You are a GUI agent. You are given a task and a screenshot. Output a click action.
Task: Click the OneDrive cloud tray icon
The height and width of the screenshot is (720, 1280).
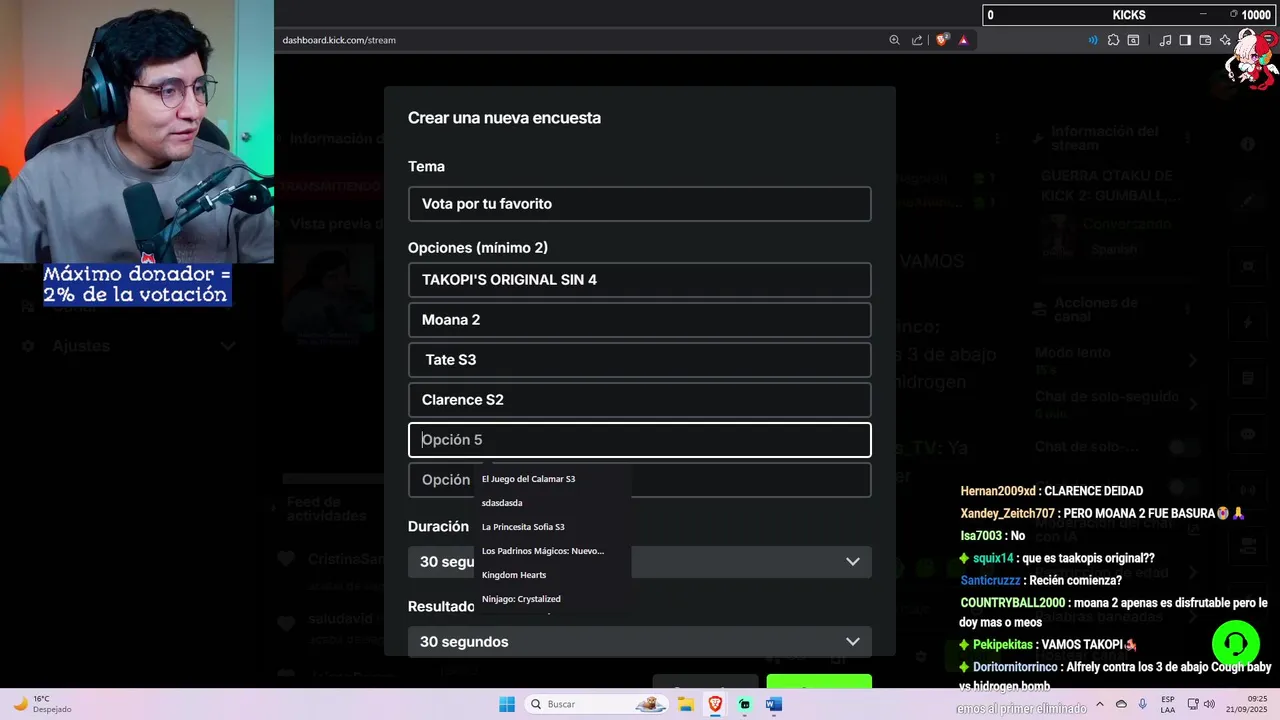click(1121, 704)
